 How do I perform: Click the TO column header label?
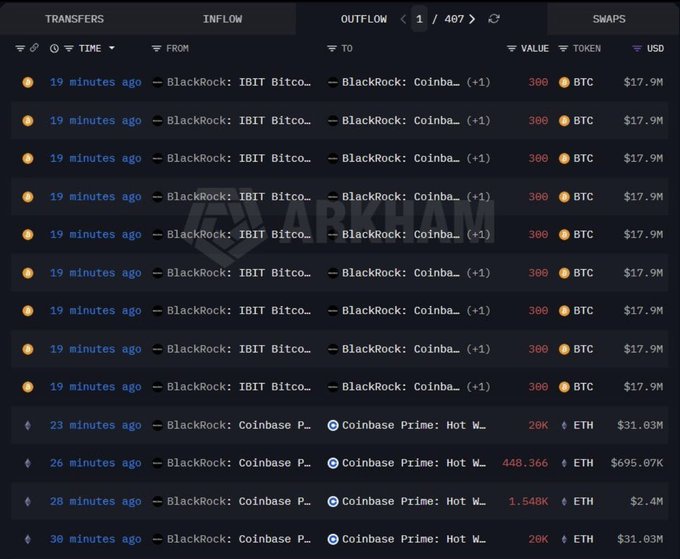pyautogui.click(x=347, y=49)
